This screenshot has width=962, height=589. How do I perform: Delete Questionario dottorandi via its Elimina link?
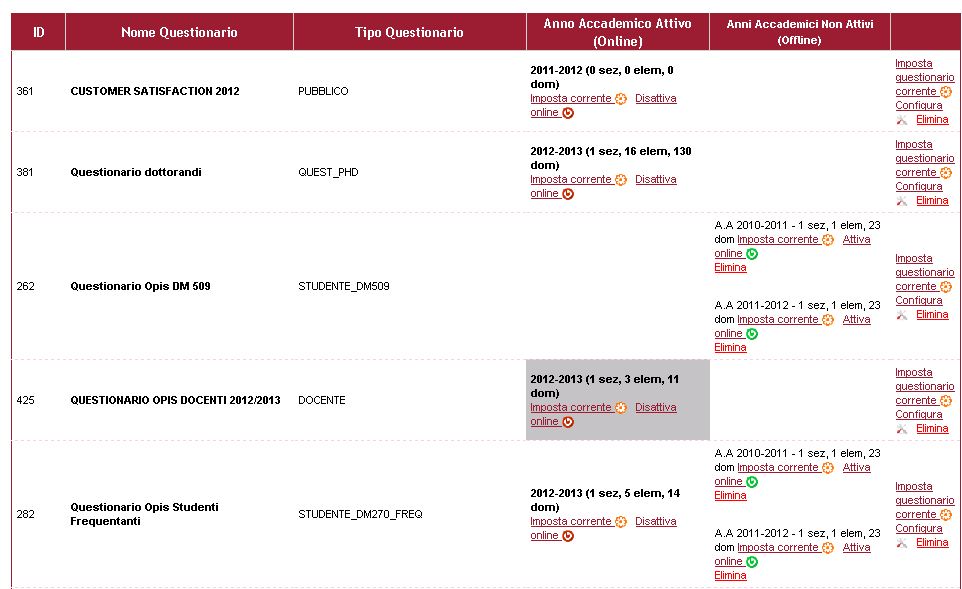tap(932, 200)
